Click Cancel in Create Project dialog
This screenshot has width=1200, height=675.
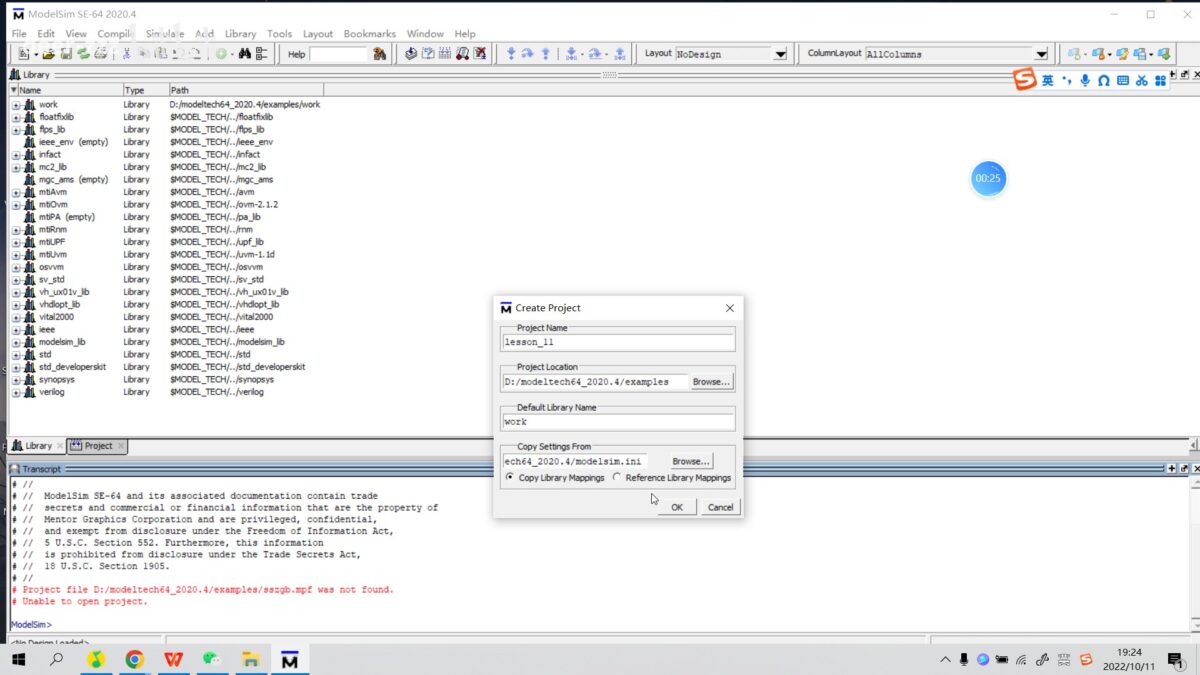pyautogui.click(x=720, y=507)
